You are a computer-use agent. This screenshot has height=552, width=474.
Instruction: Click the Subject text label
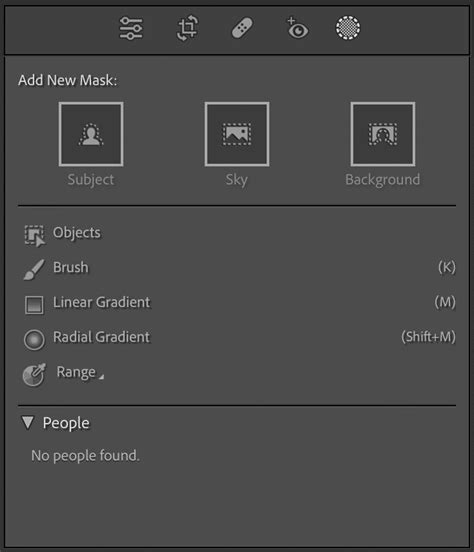coord(91,180)
